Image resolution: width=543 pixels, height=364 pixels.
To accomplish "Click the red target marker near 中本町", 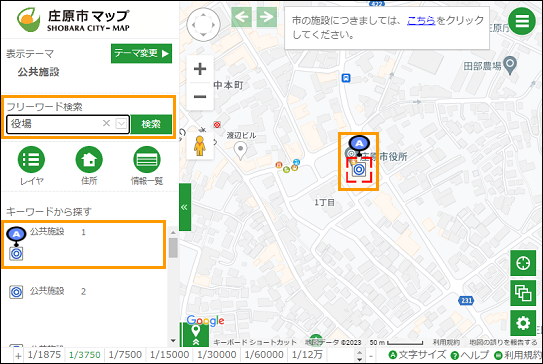I will 217,125.
